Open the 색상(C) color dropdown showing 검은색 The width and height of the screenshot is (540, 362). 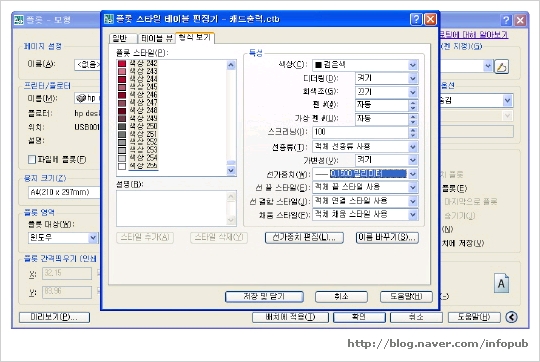413,65
